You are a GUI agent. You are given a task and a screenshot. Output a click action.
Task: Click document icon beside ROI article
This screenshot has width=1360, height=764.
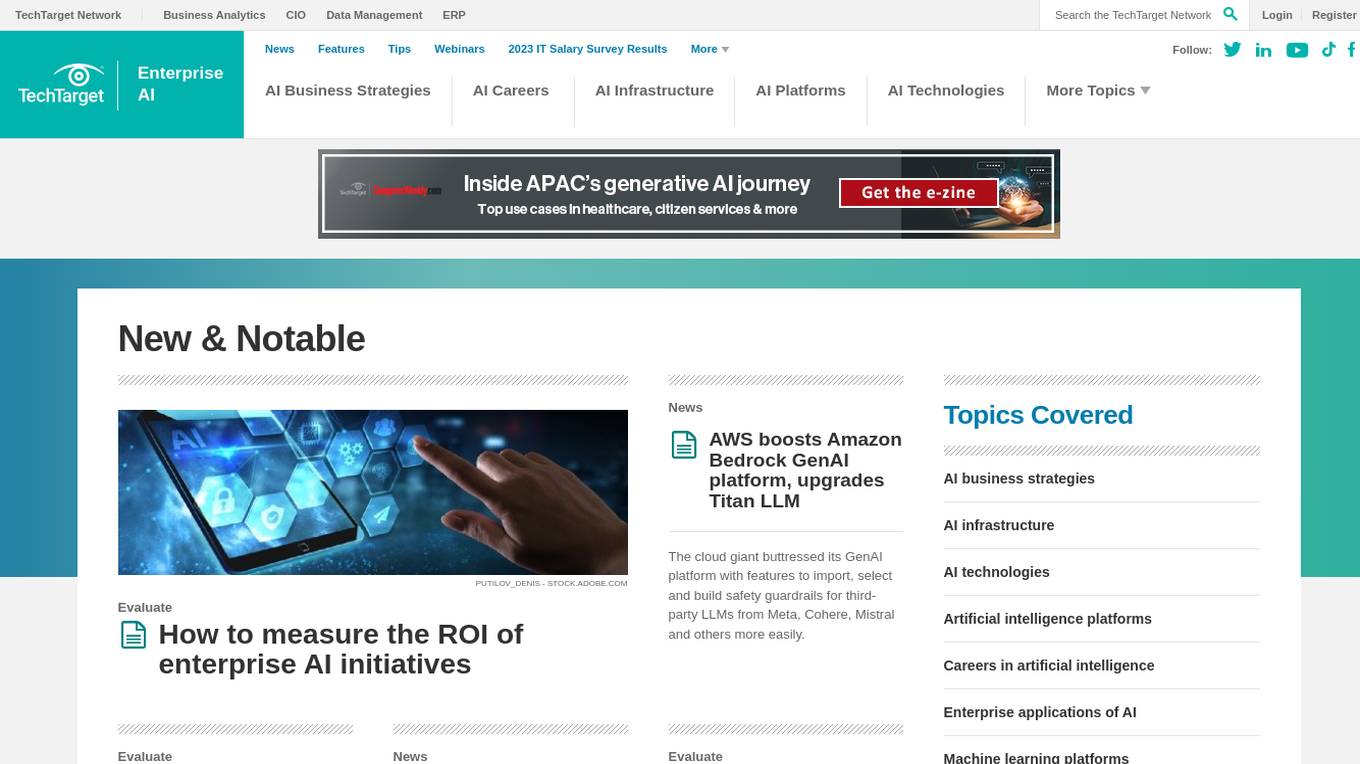click(x=133, y=635)
